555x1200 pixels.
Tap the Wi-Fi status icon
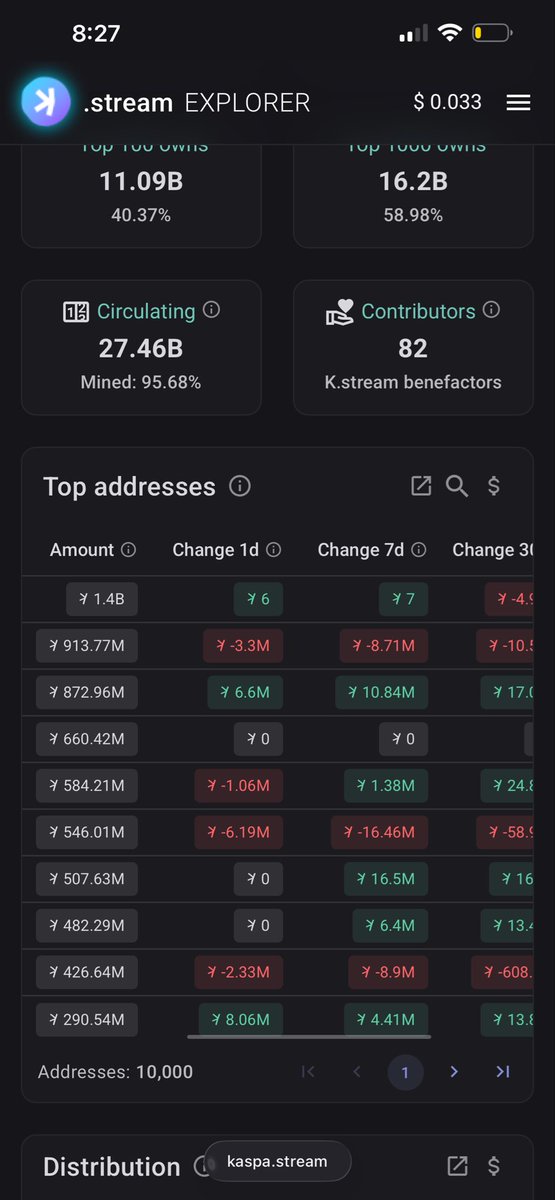(449, 33)
